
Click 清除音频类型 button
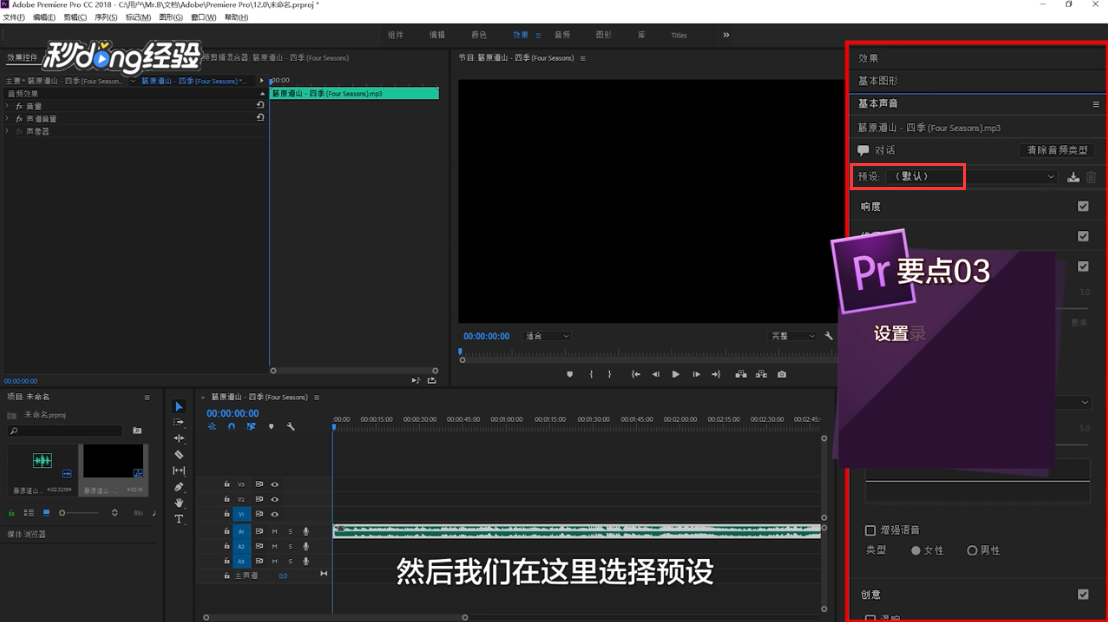coord(1057,151)
